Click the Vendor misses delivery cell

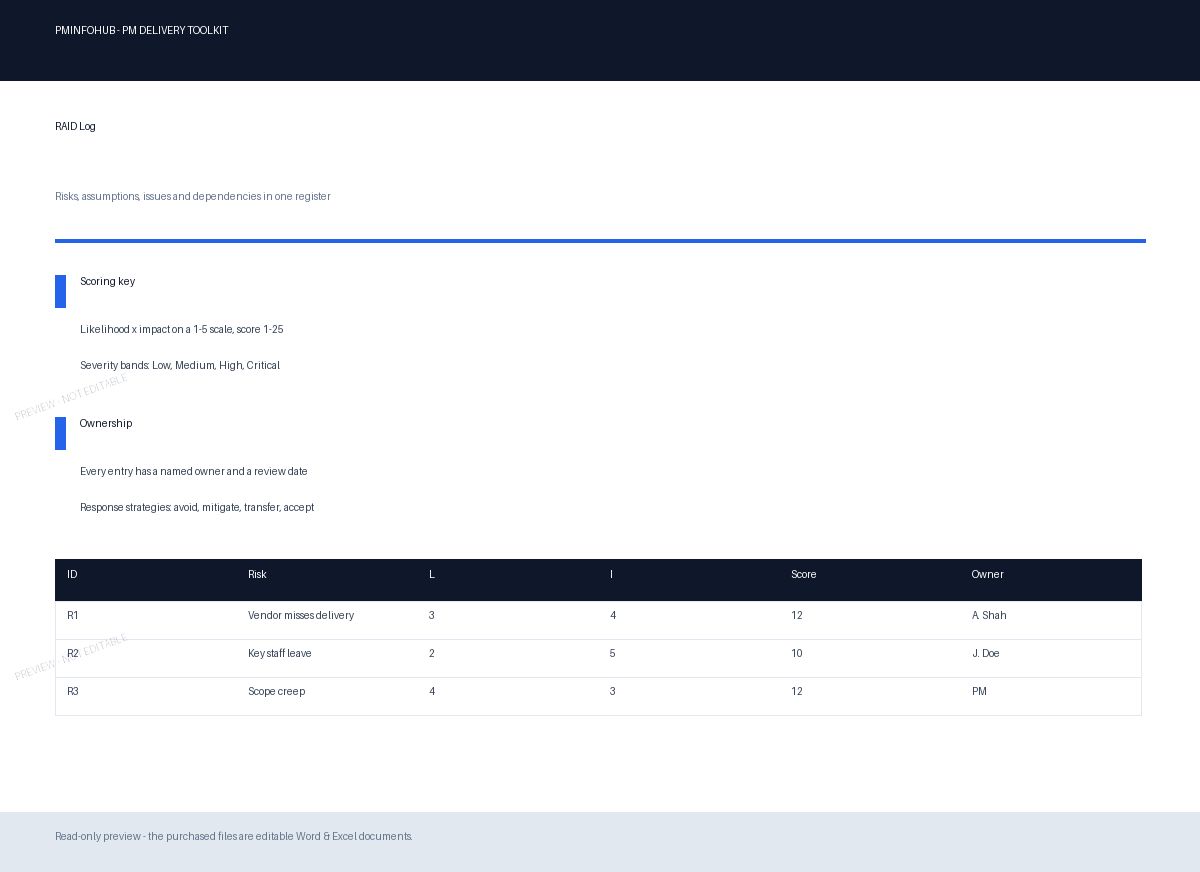tap(301, 615)
